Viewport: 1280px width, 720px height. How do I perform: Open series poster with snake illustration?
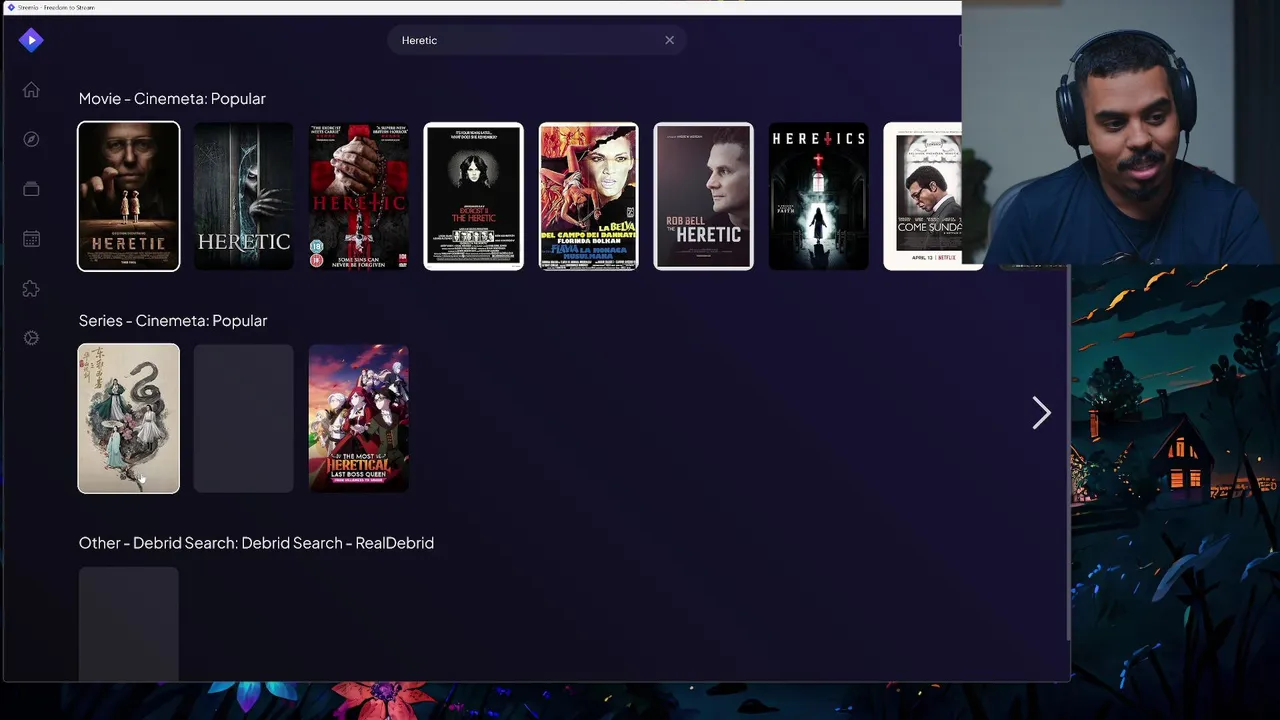click(x=129, y=418)
